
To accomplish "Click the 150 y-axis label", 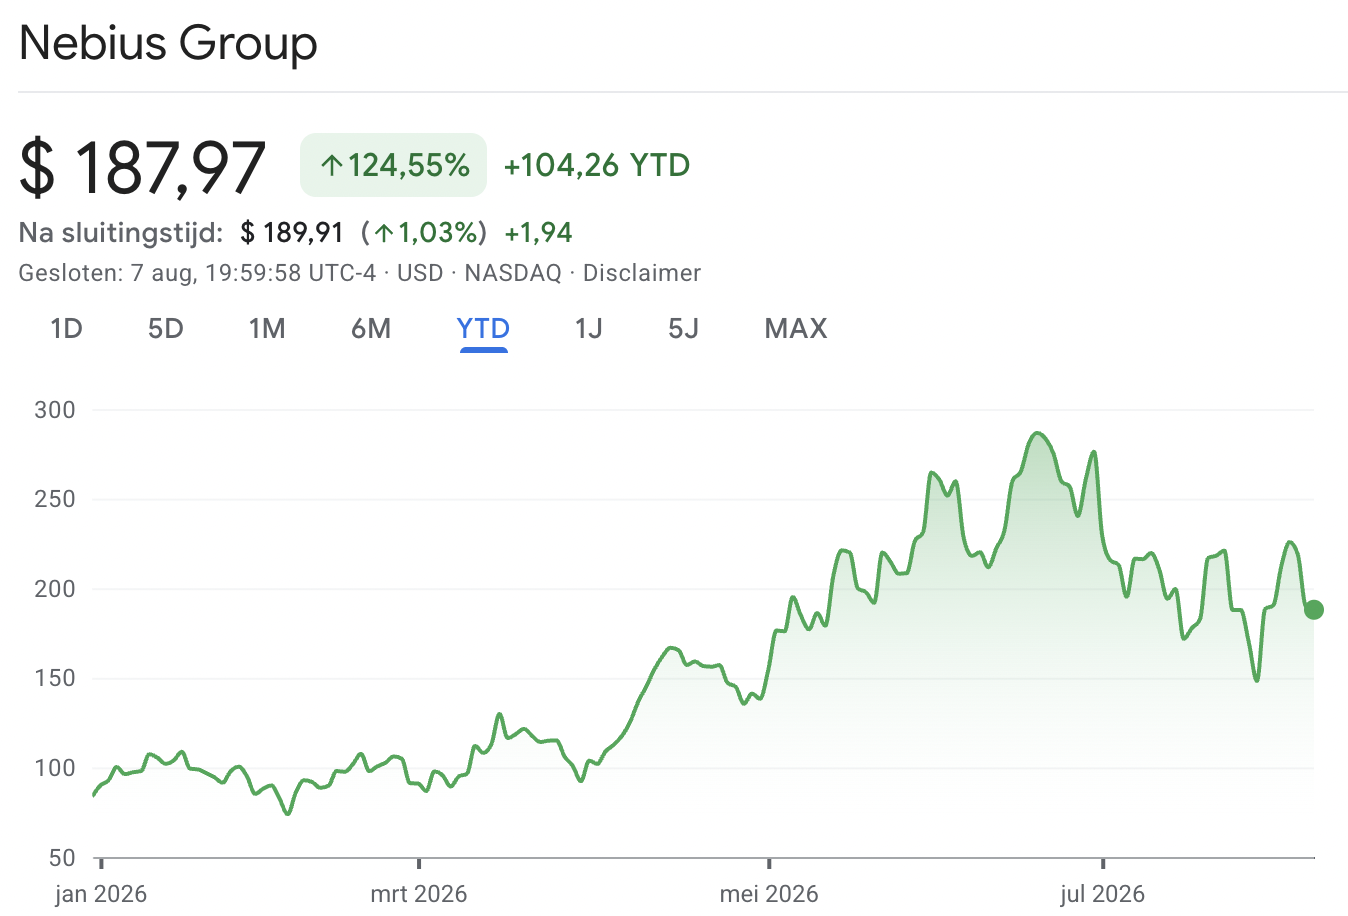I will coord(55,678).
